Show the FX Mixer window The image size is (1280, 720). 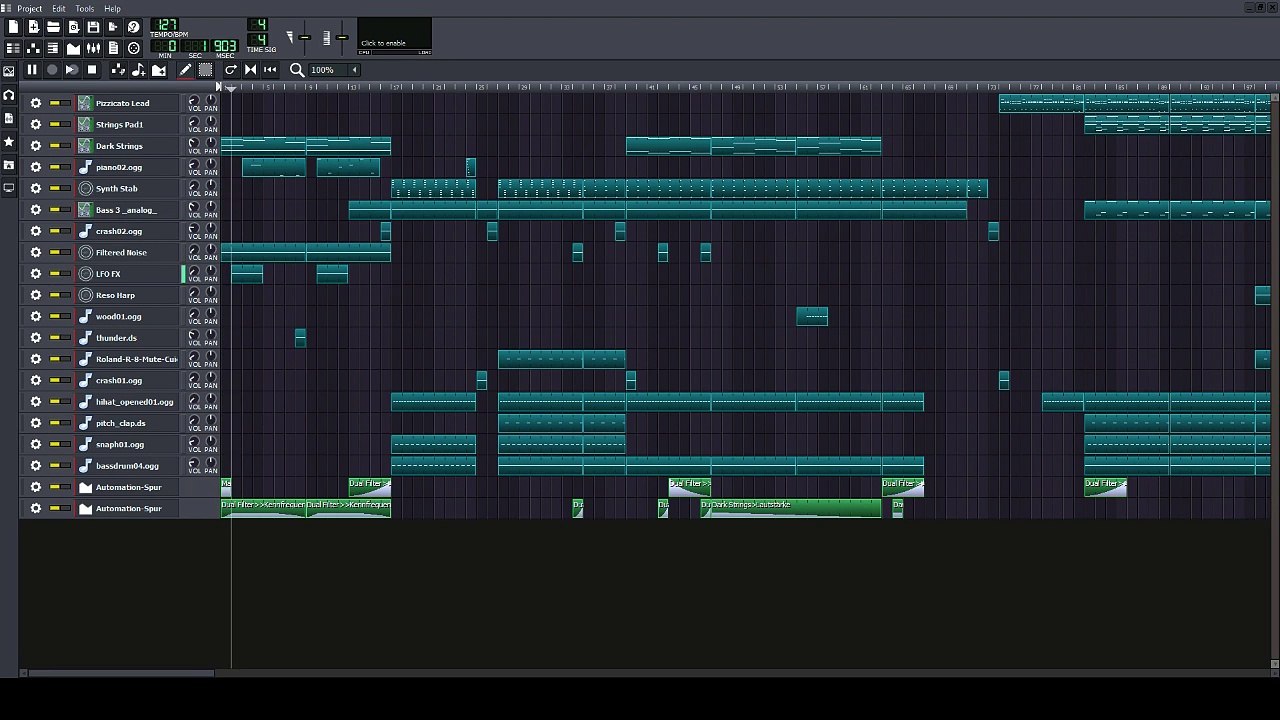coord(93,48)
